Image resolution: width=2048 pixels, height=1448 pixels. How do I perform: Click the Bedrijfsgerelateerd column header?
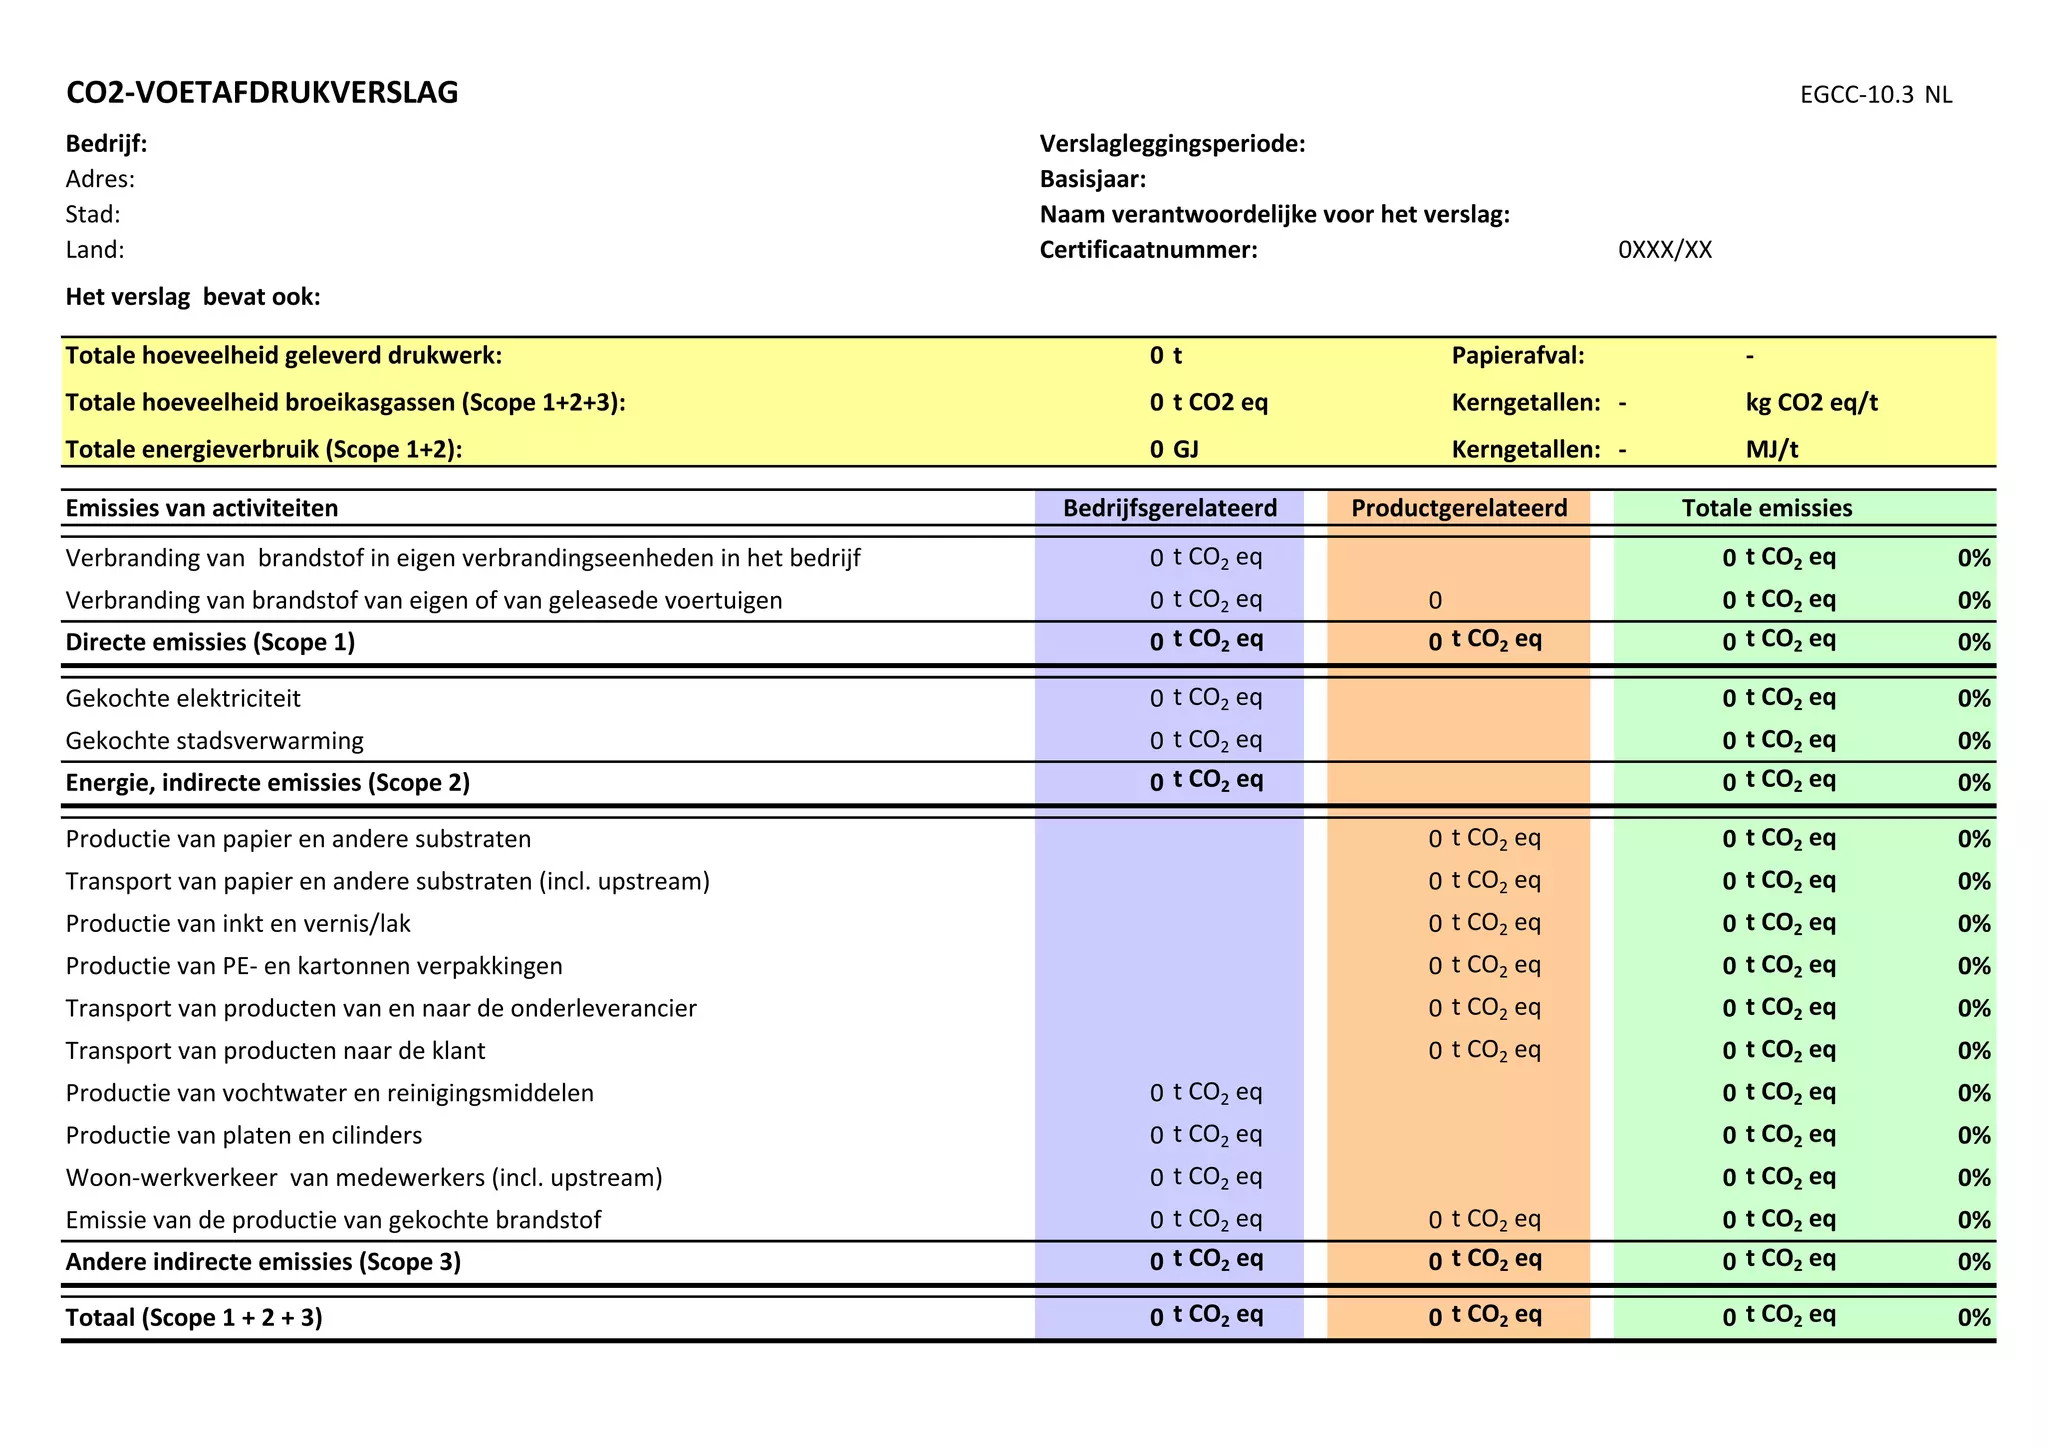pos(1169,508)
